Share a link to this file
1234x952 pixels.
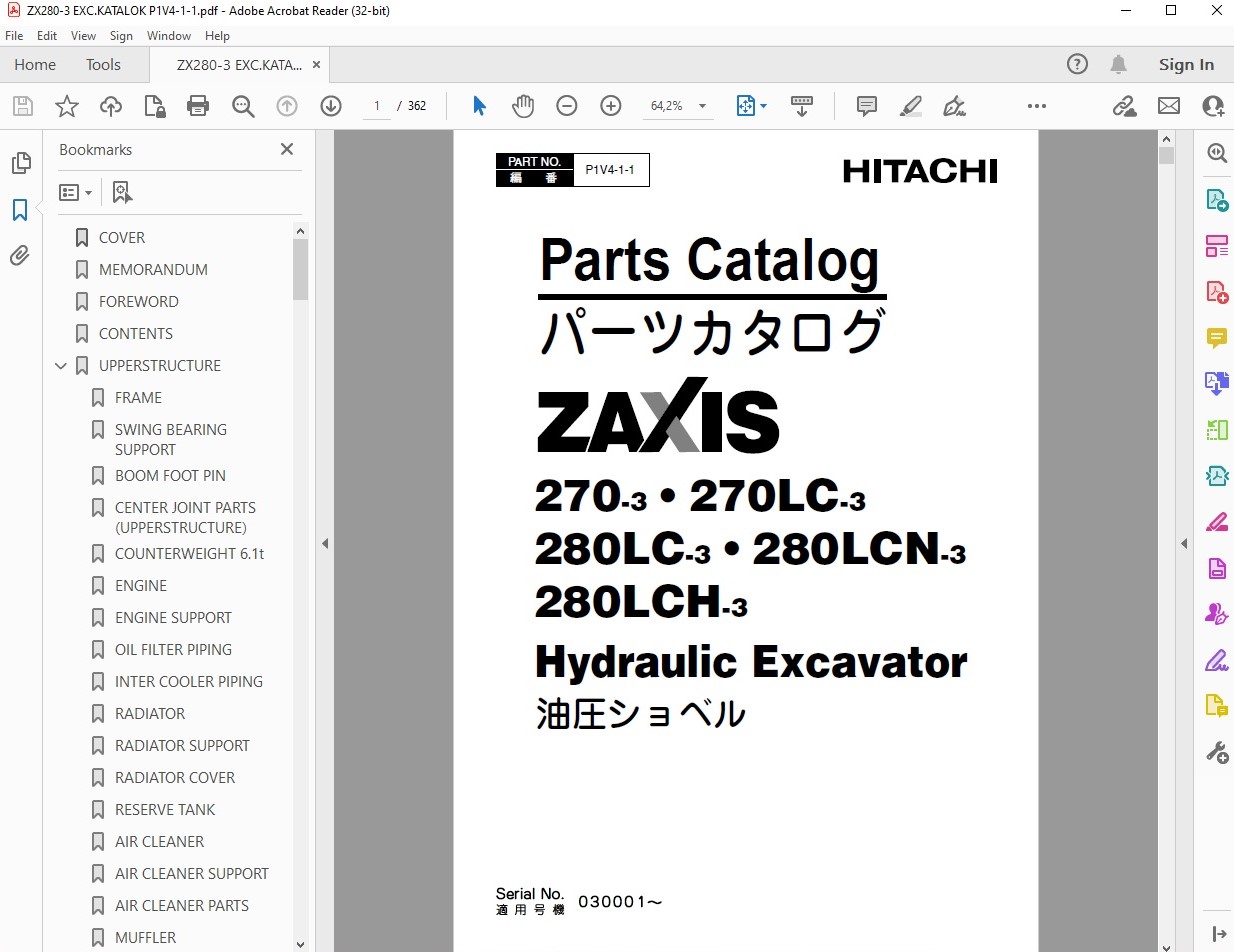point(1125,106)
